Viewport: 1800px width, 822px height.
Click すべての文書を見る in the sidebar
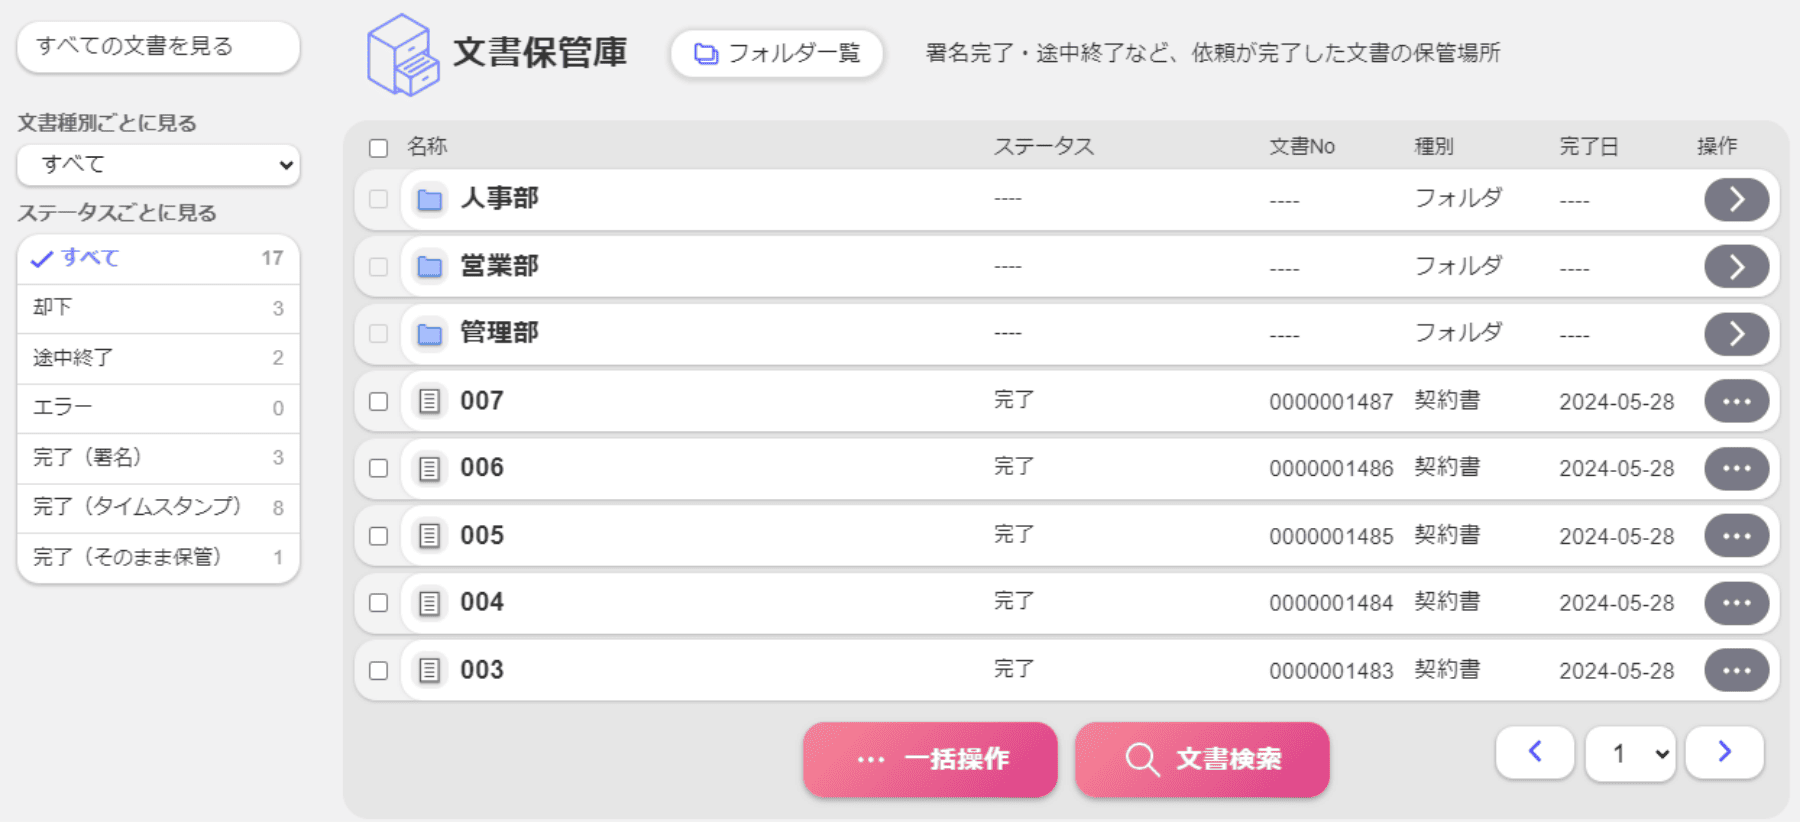click(x=157, y=46)
